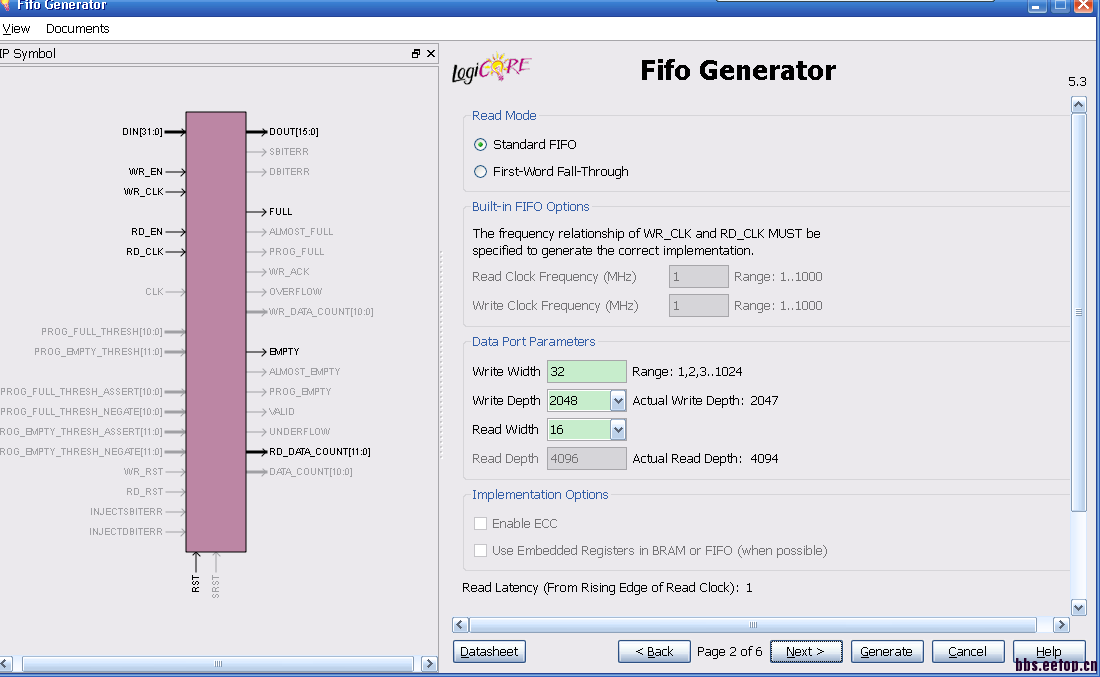The image size is (1100, 677).
Task: Click IP Symbol horizontal scrollbar thumb
Action: pyautogui.click(x=218, y=663)
